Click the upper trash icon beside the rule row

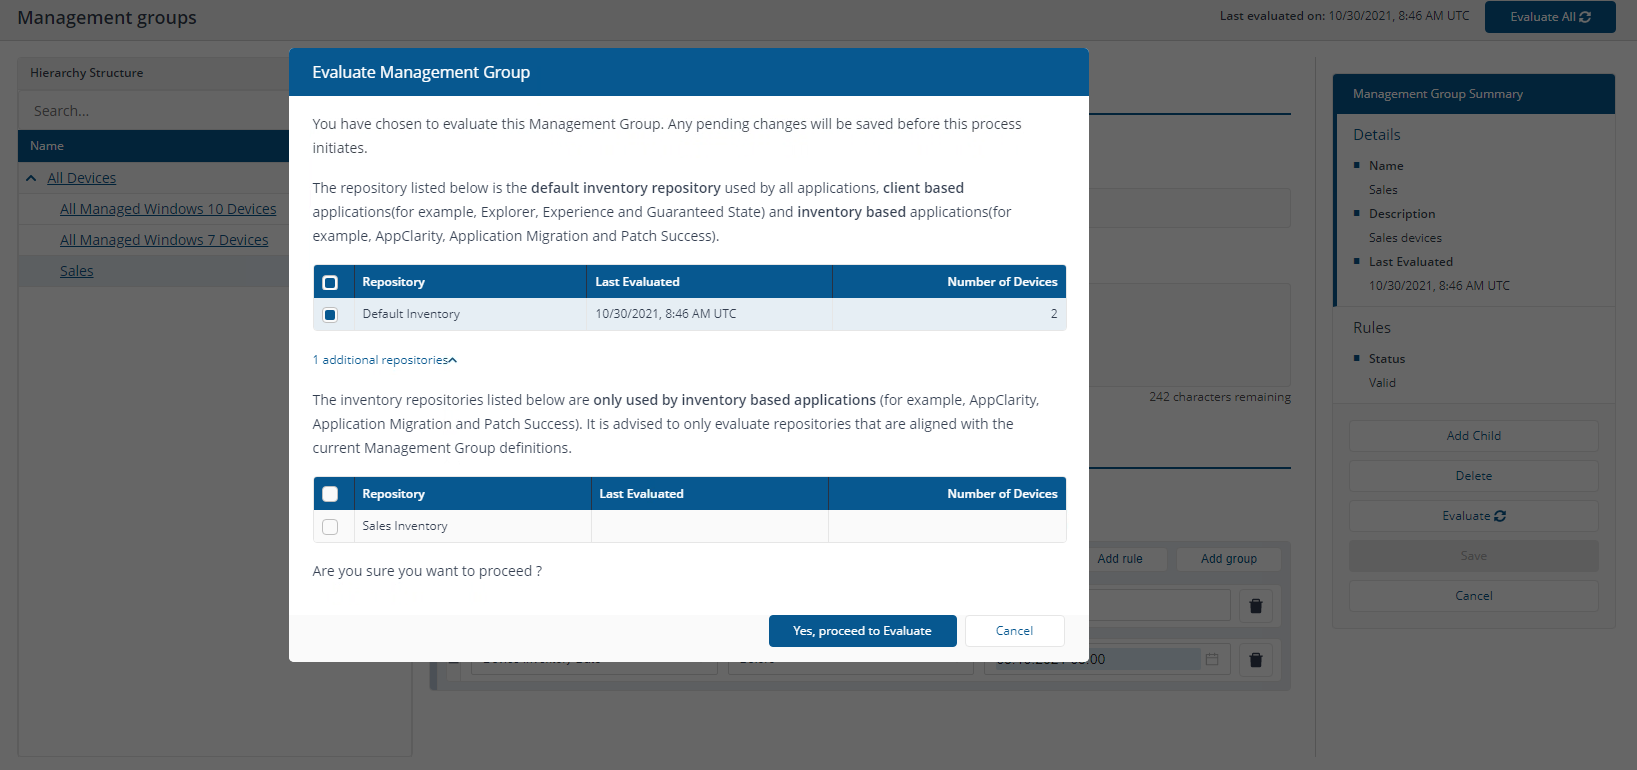coord(1256,606)
